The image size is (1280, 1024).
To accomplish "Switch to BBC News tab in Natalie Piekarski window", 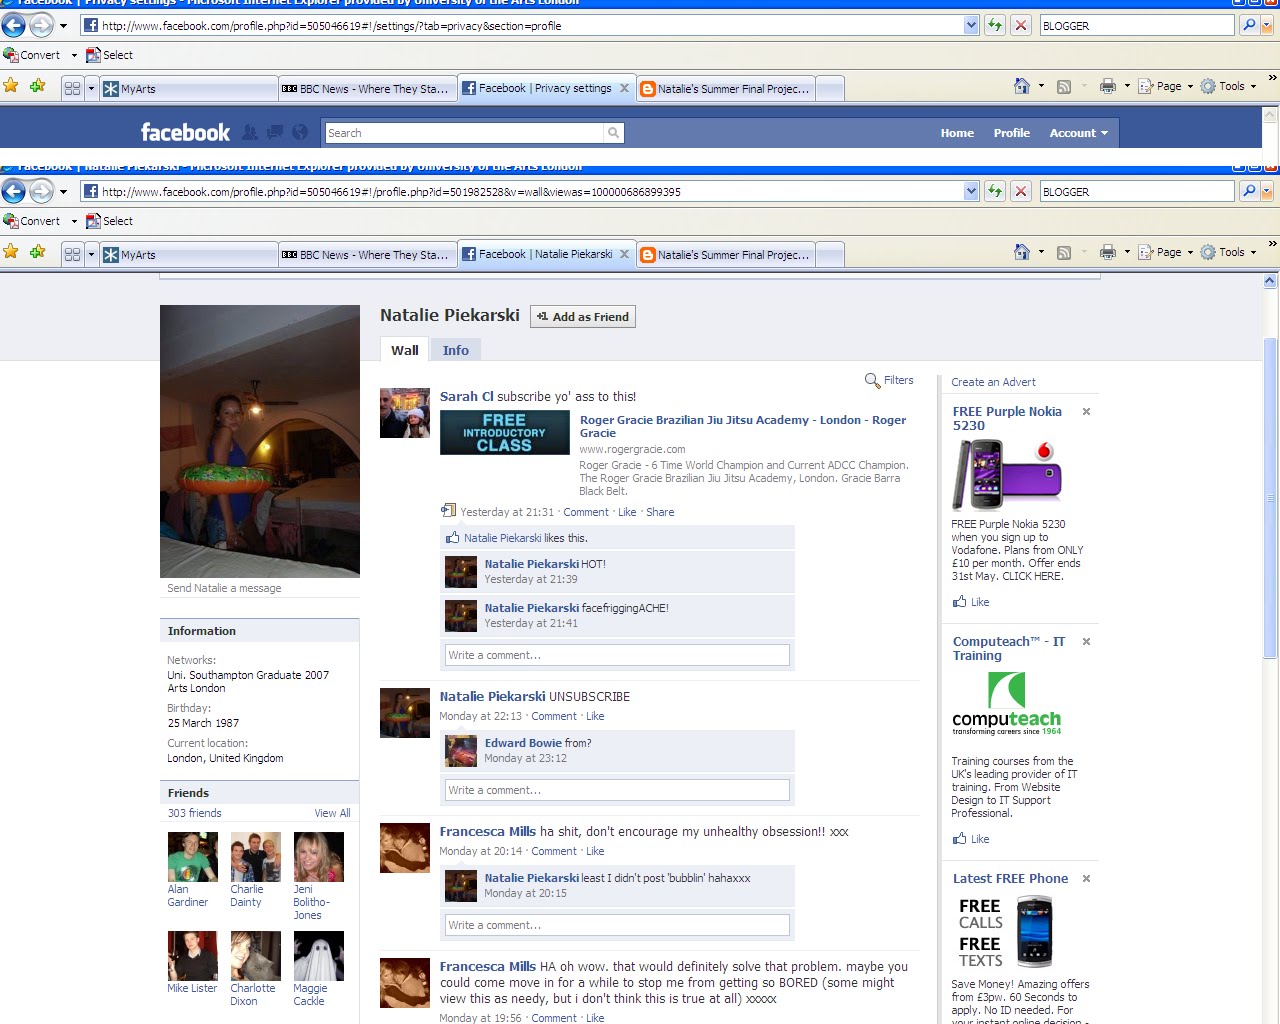I will [x=367, y=255].
